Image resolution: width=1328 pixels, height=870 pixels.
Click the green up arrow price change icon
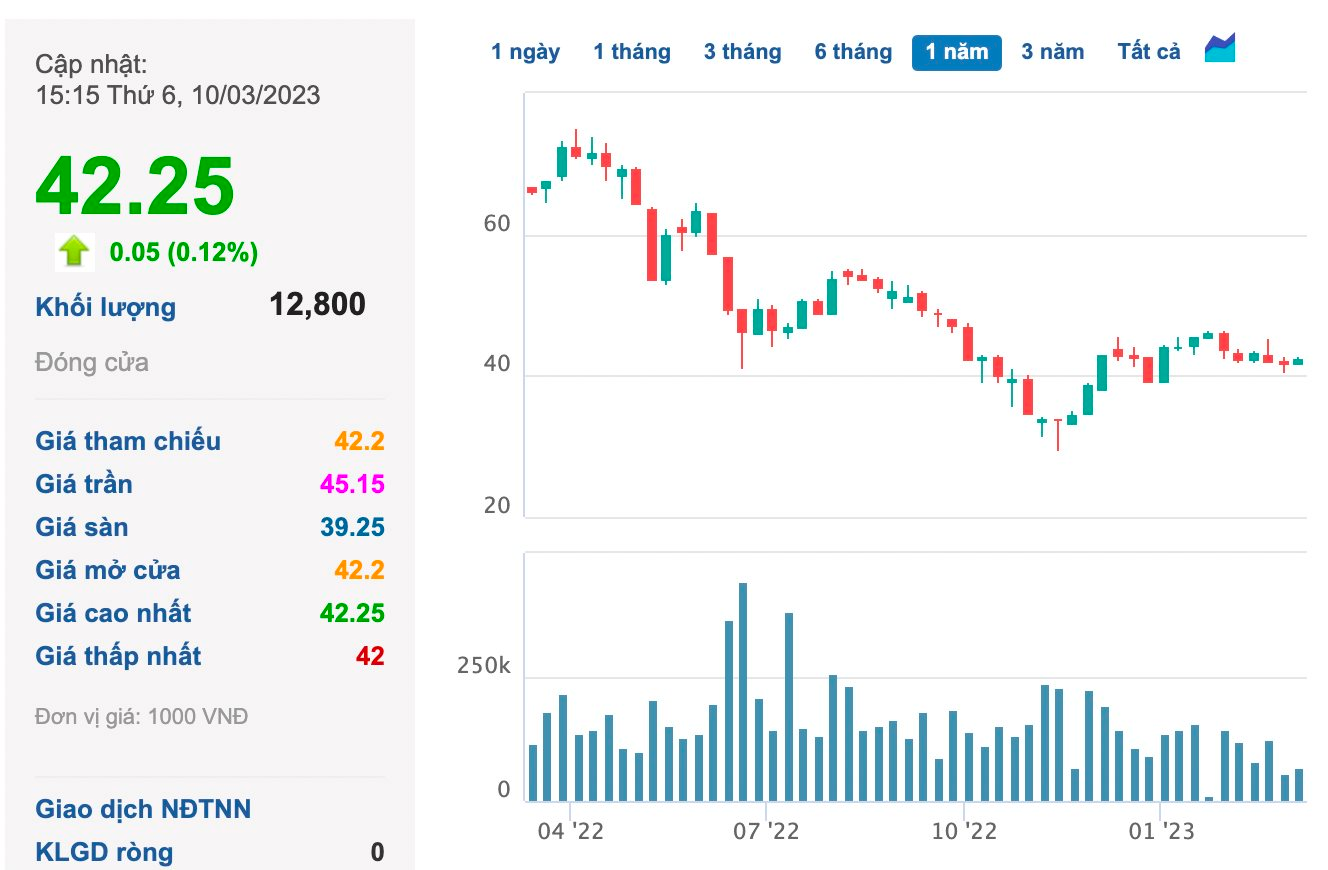coord(75,251)
